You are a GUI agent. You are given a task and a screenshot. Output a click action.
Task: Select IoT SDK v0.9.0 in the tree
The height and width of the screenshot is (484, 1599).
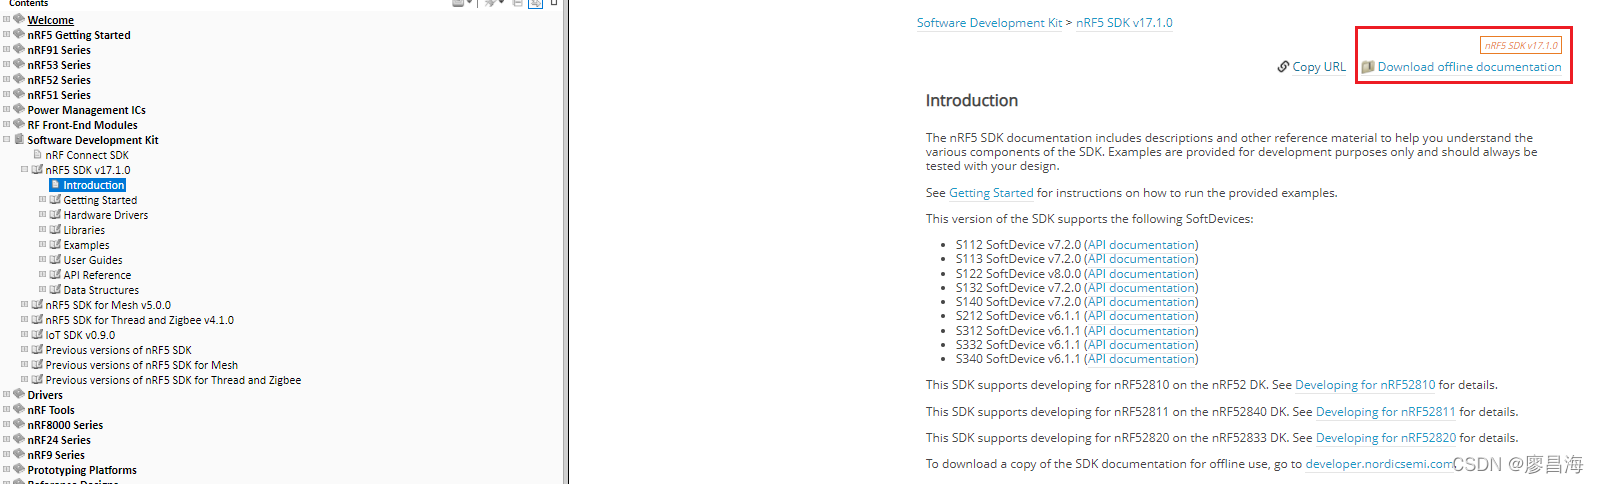(x=80, y=335)
